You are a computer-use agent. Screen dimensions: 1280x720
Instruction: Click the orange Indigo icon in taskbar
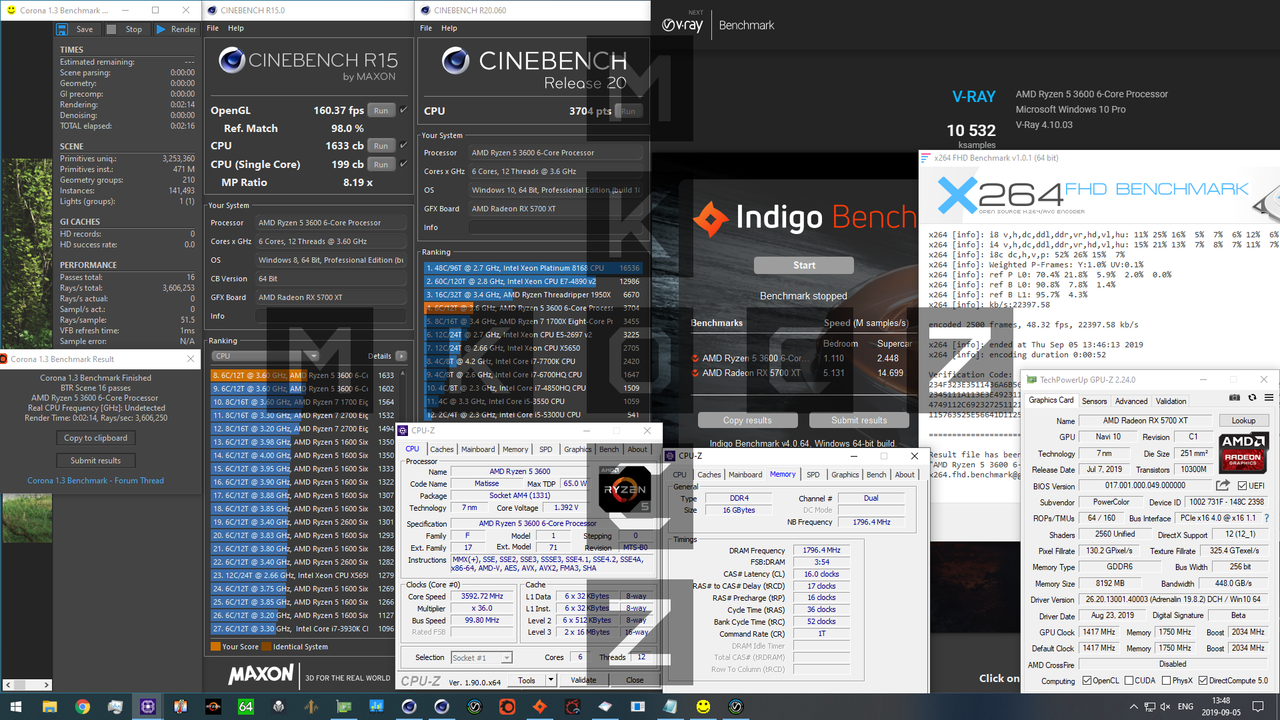tap(540, 706)
